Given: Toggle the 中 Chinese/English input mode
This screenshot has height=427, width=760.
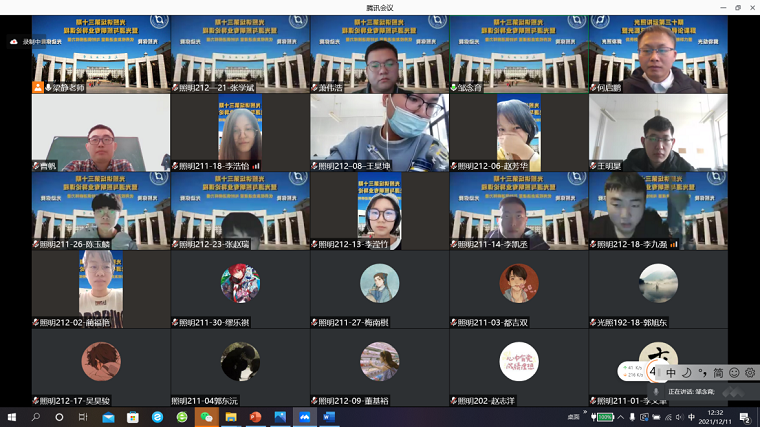Looking at the screenshot, I should click(671, 372).
